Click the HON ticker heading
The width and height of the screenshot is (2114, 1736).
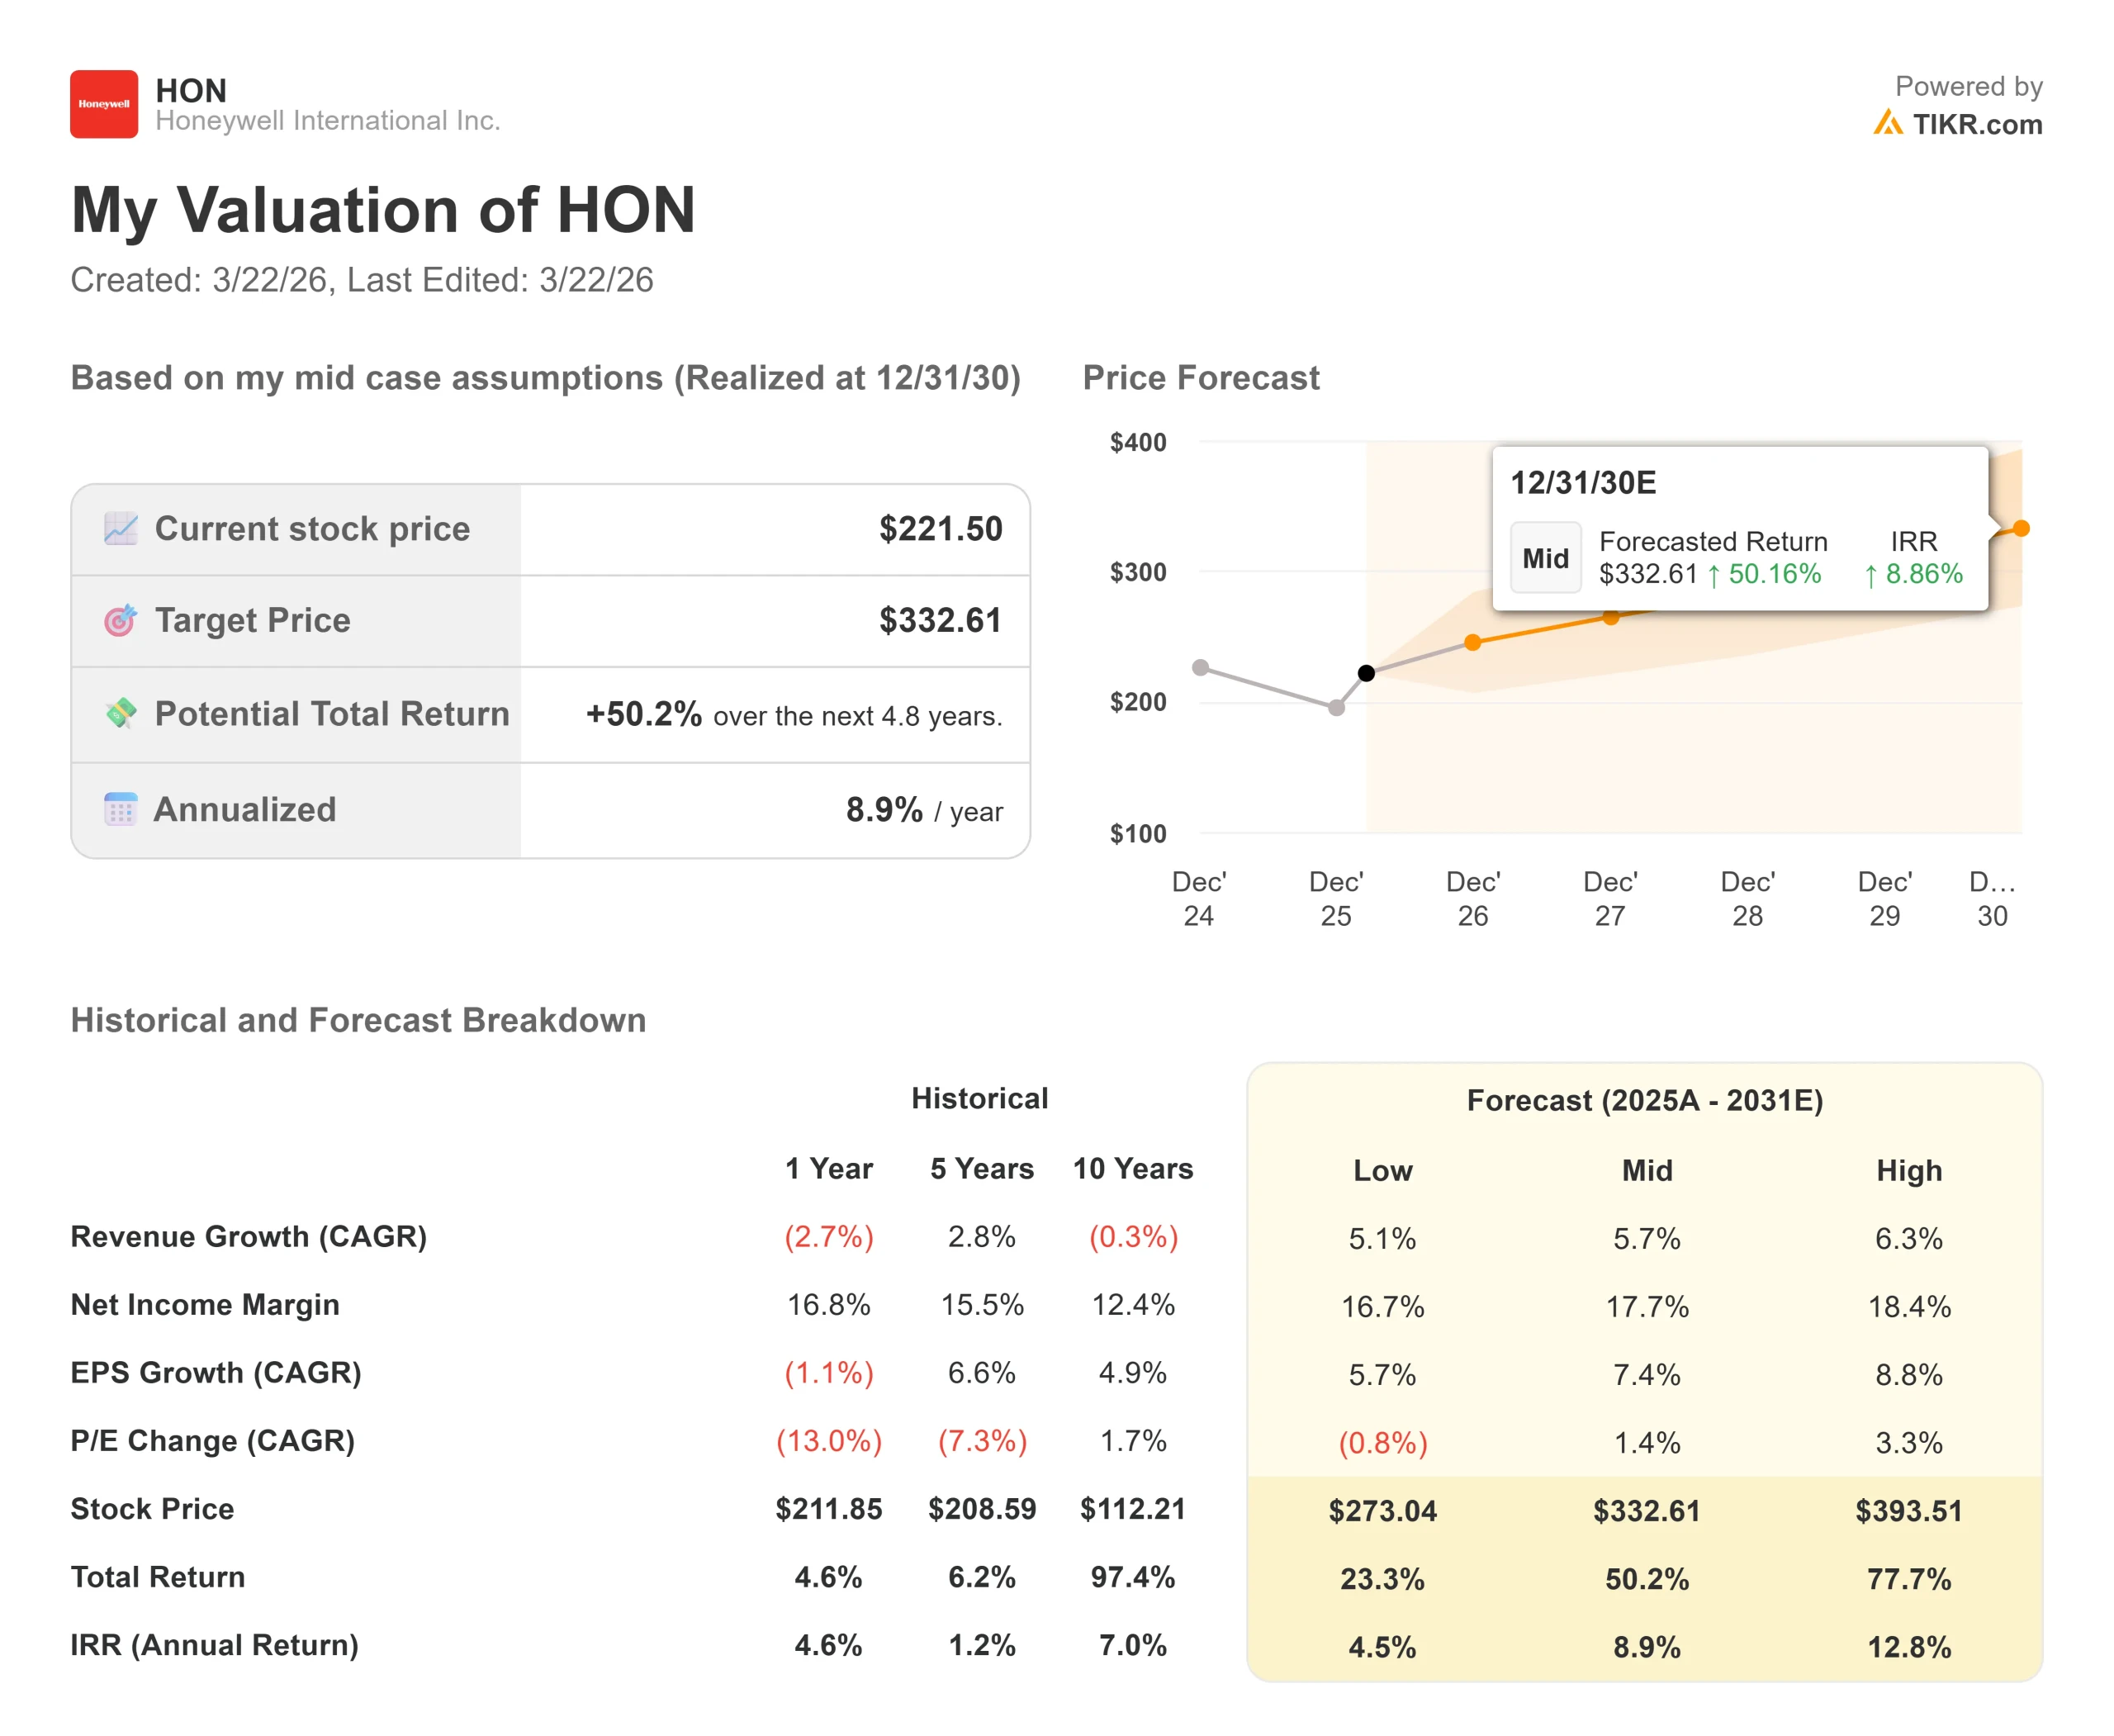click(x=191, y=91)
